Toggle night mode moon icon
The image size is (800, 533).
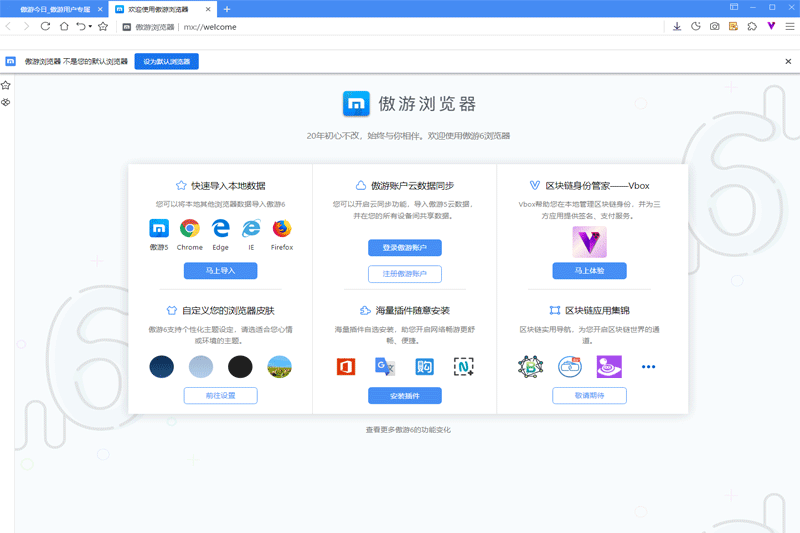(696, 27)
